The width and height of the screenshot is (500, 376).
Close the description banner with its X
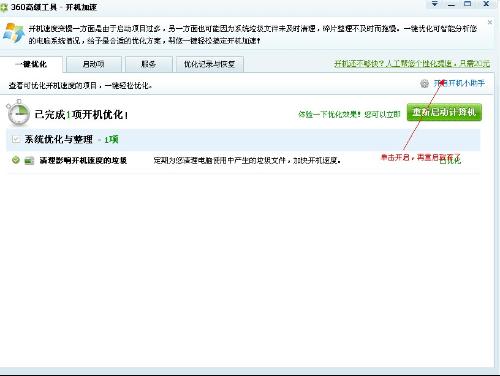point(490,22)
